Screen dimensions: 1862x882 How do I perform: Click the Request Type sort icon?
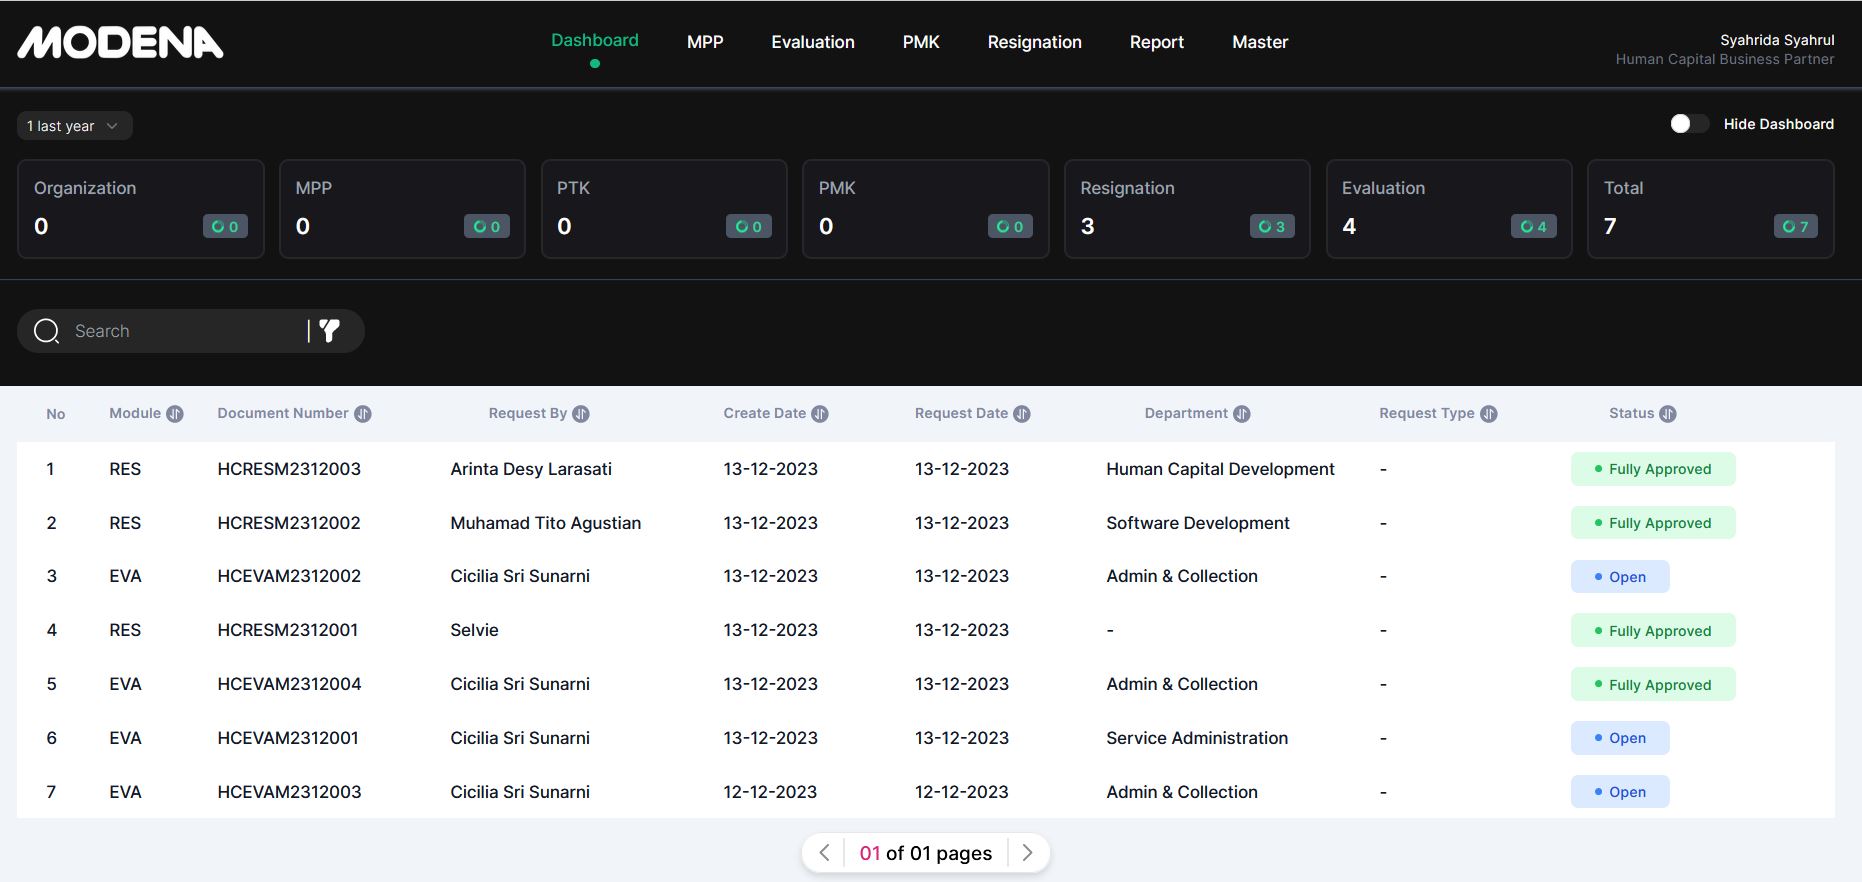(x=1489, y=414)
